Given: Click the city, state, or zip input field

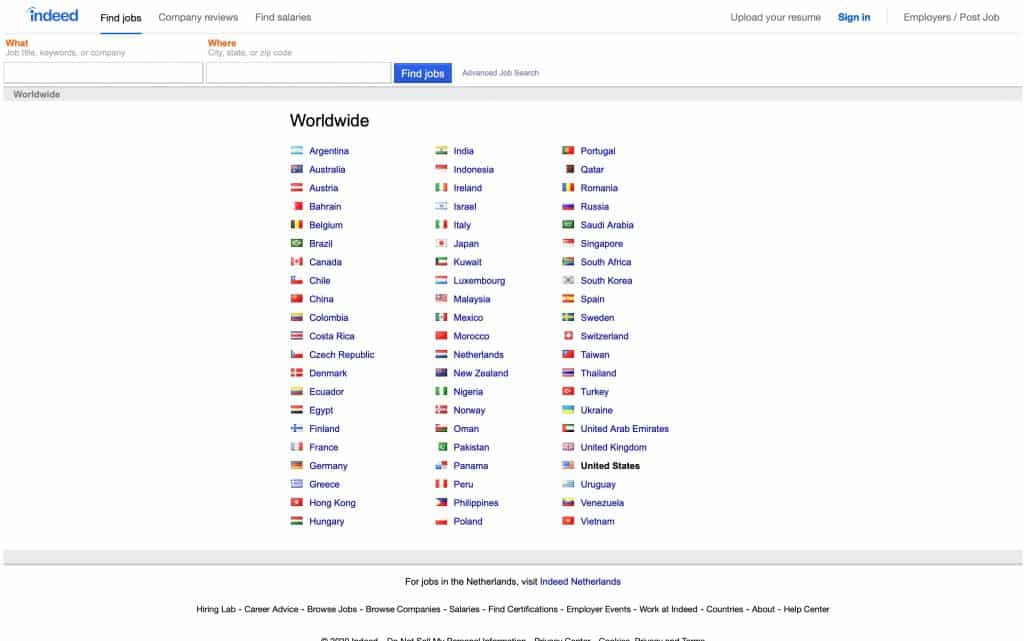Looking at the screenshot, I should coord(297,72).
